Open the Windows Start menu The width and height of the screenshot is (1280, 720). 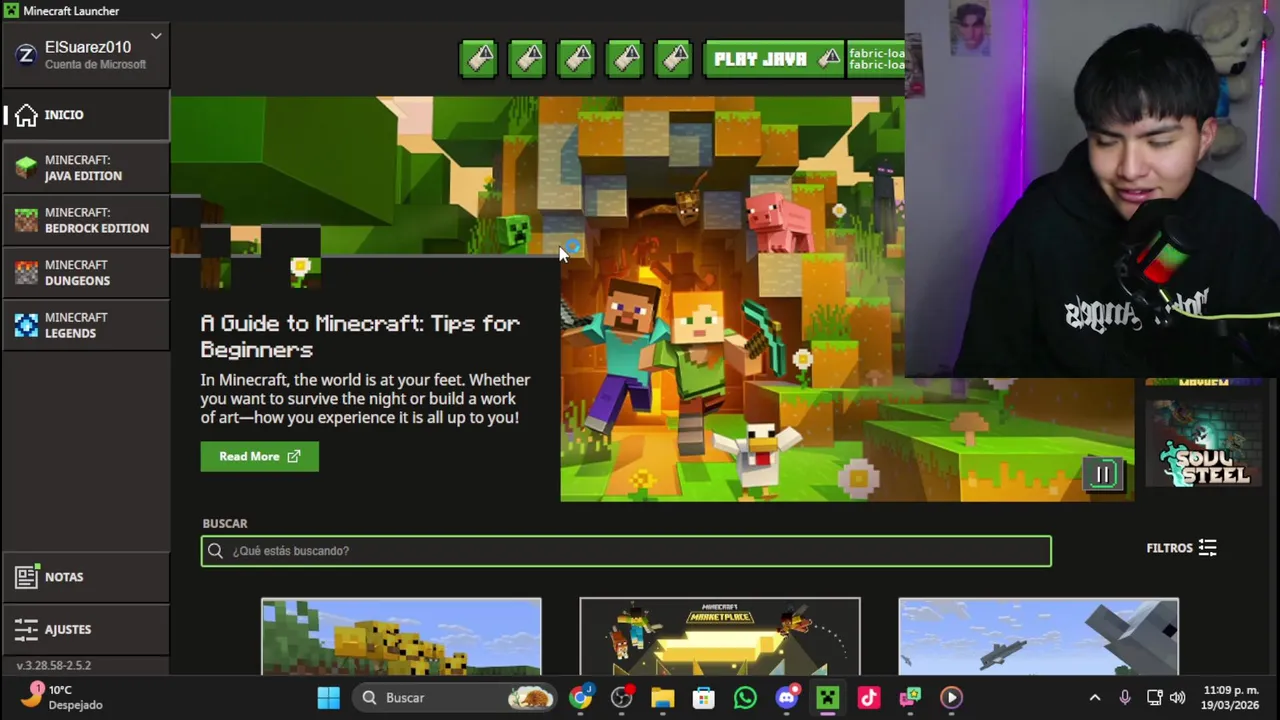point(328,698)
